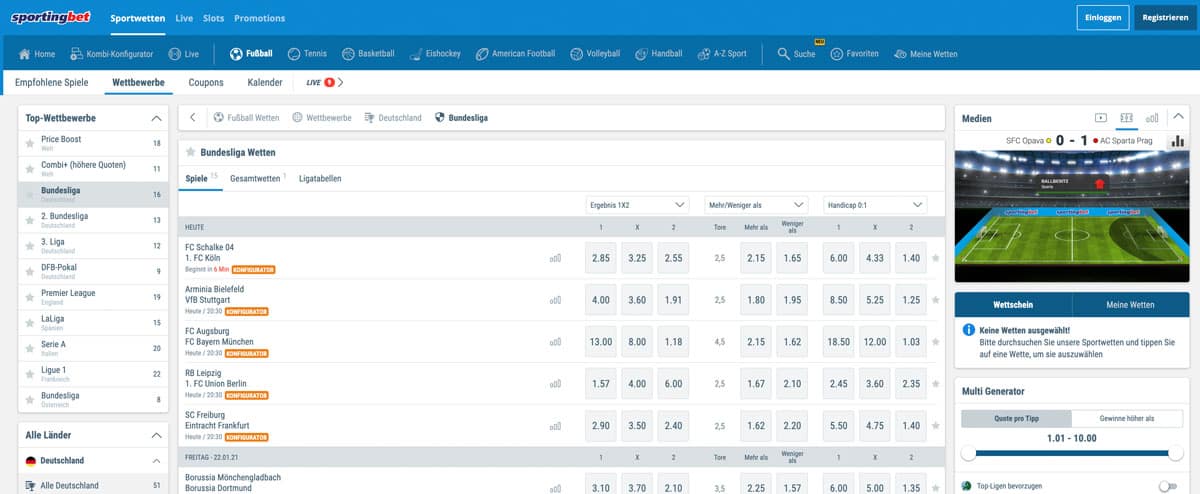1200x494 pixels.
Task: Switch to the Live top navigation tab
Action: pyautogui.click(x=184, y=18)
